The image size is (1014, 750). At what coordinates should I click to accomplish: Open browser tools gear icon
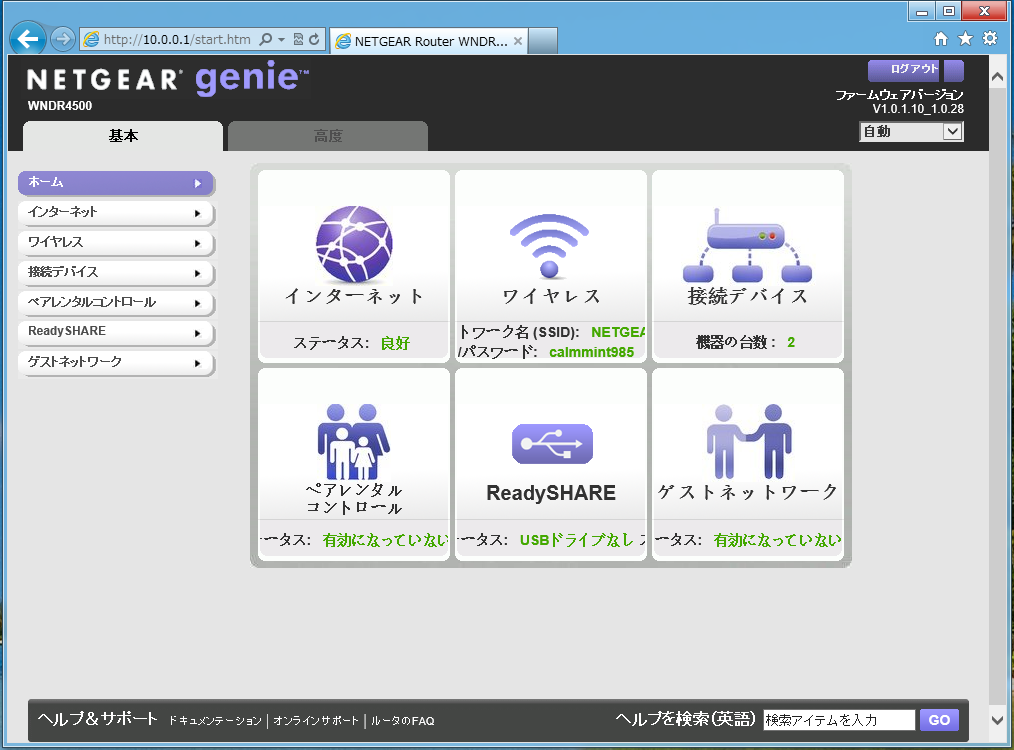tap(990, 39)
